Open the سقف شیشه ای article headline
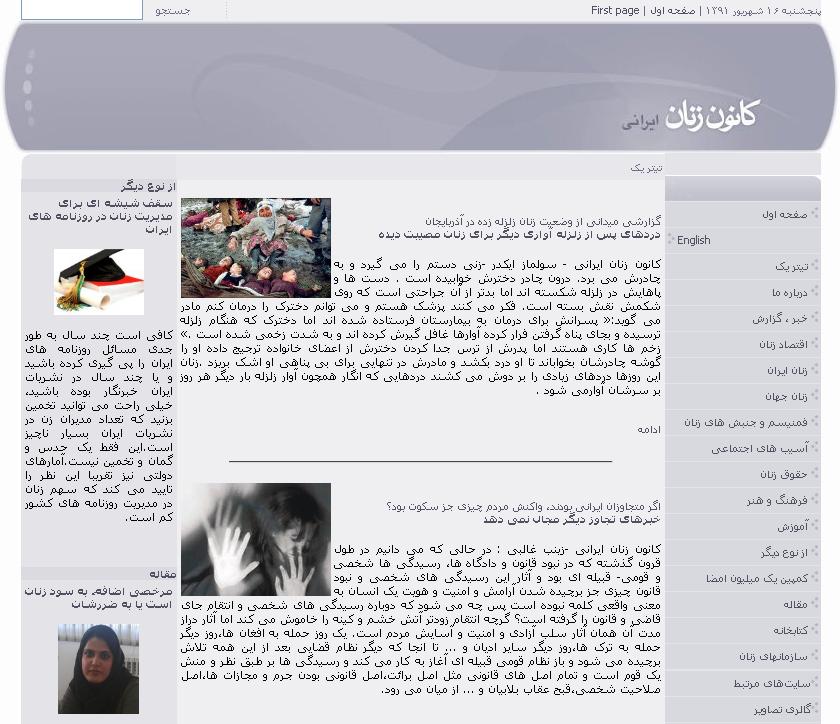This screenshot has height=724, width=840. click(100, 215)
